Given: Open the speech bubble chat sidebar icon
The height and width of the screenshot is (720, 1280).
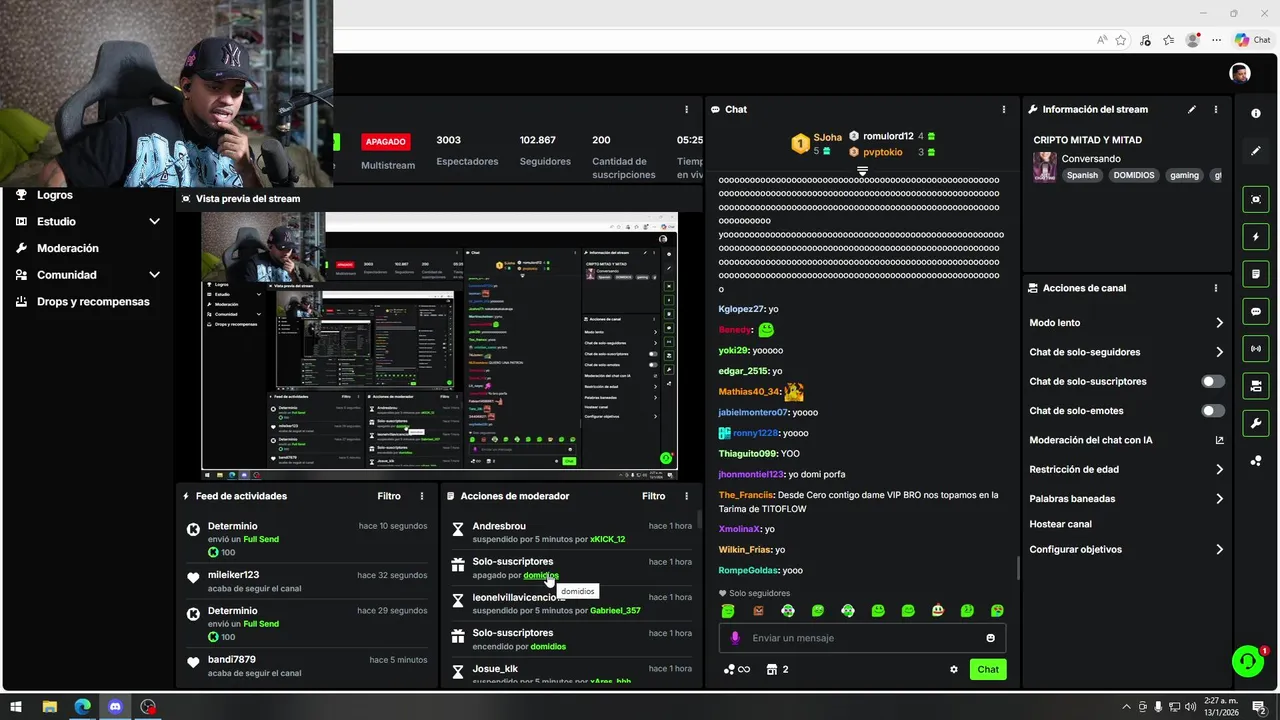Looking at the screenshot, I should (1256, 311).
